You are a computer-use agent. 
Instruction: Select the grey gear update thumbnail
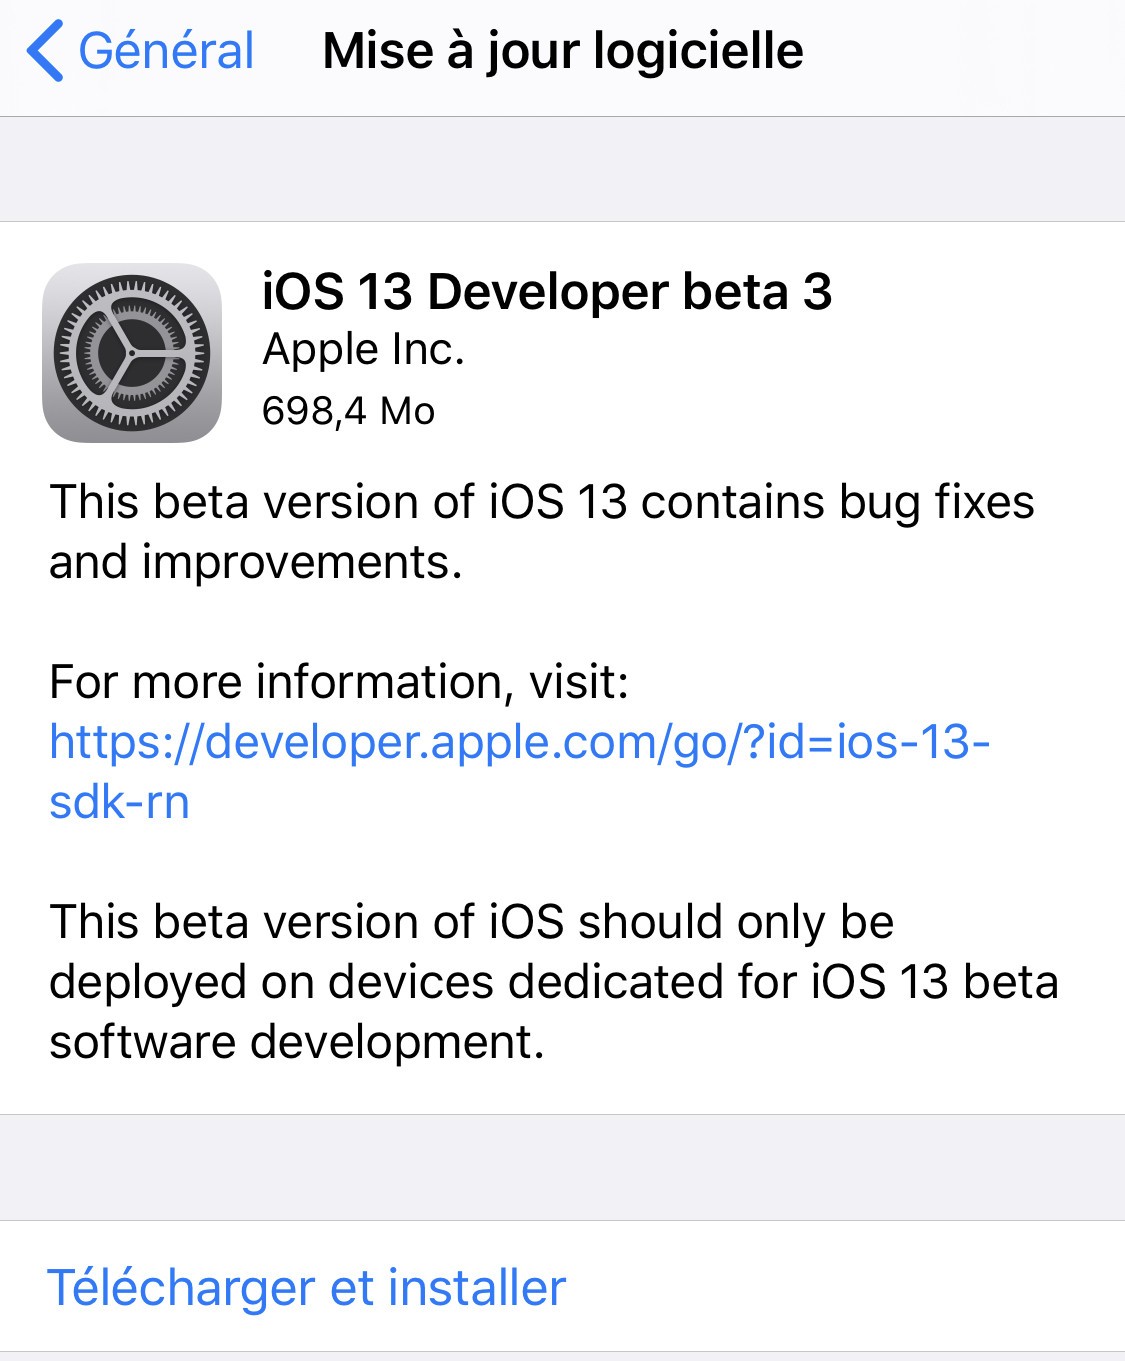click(133, 355)
